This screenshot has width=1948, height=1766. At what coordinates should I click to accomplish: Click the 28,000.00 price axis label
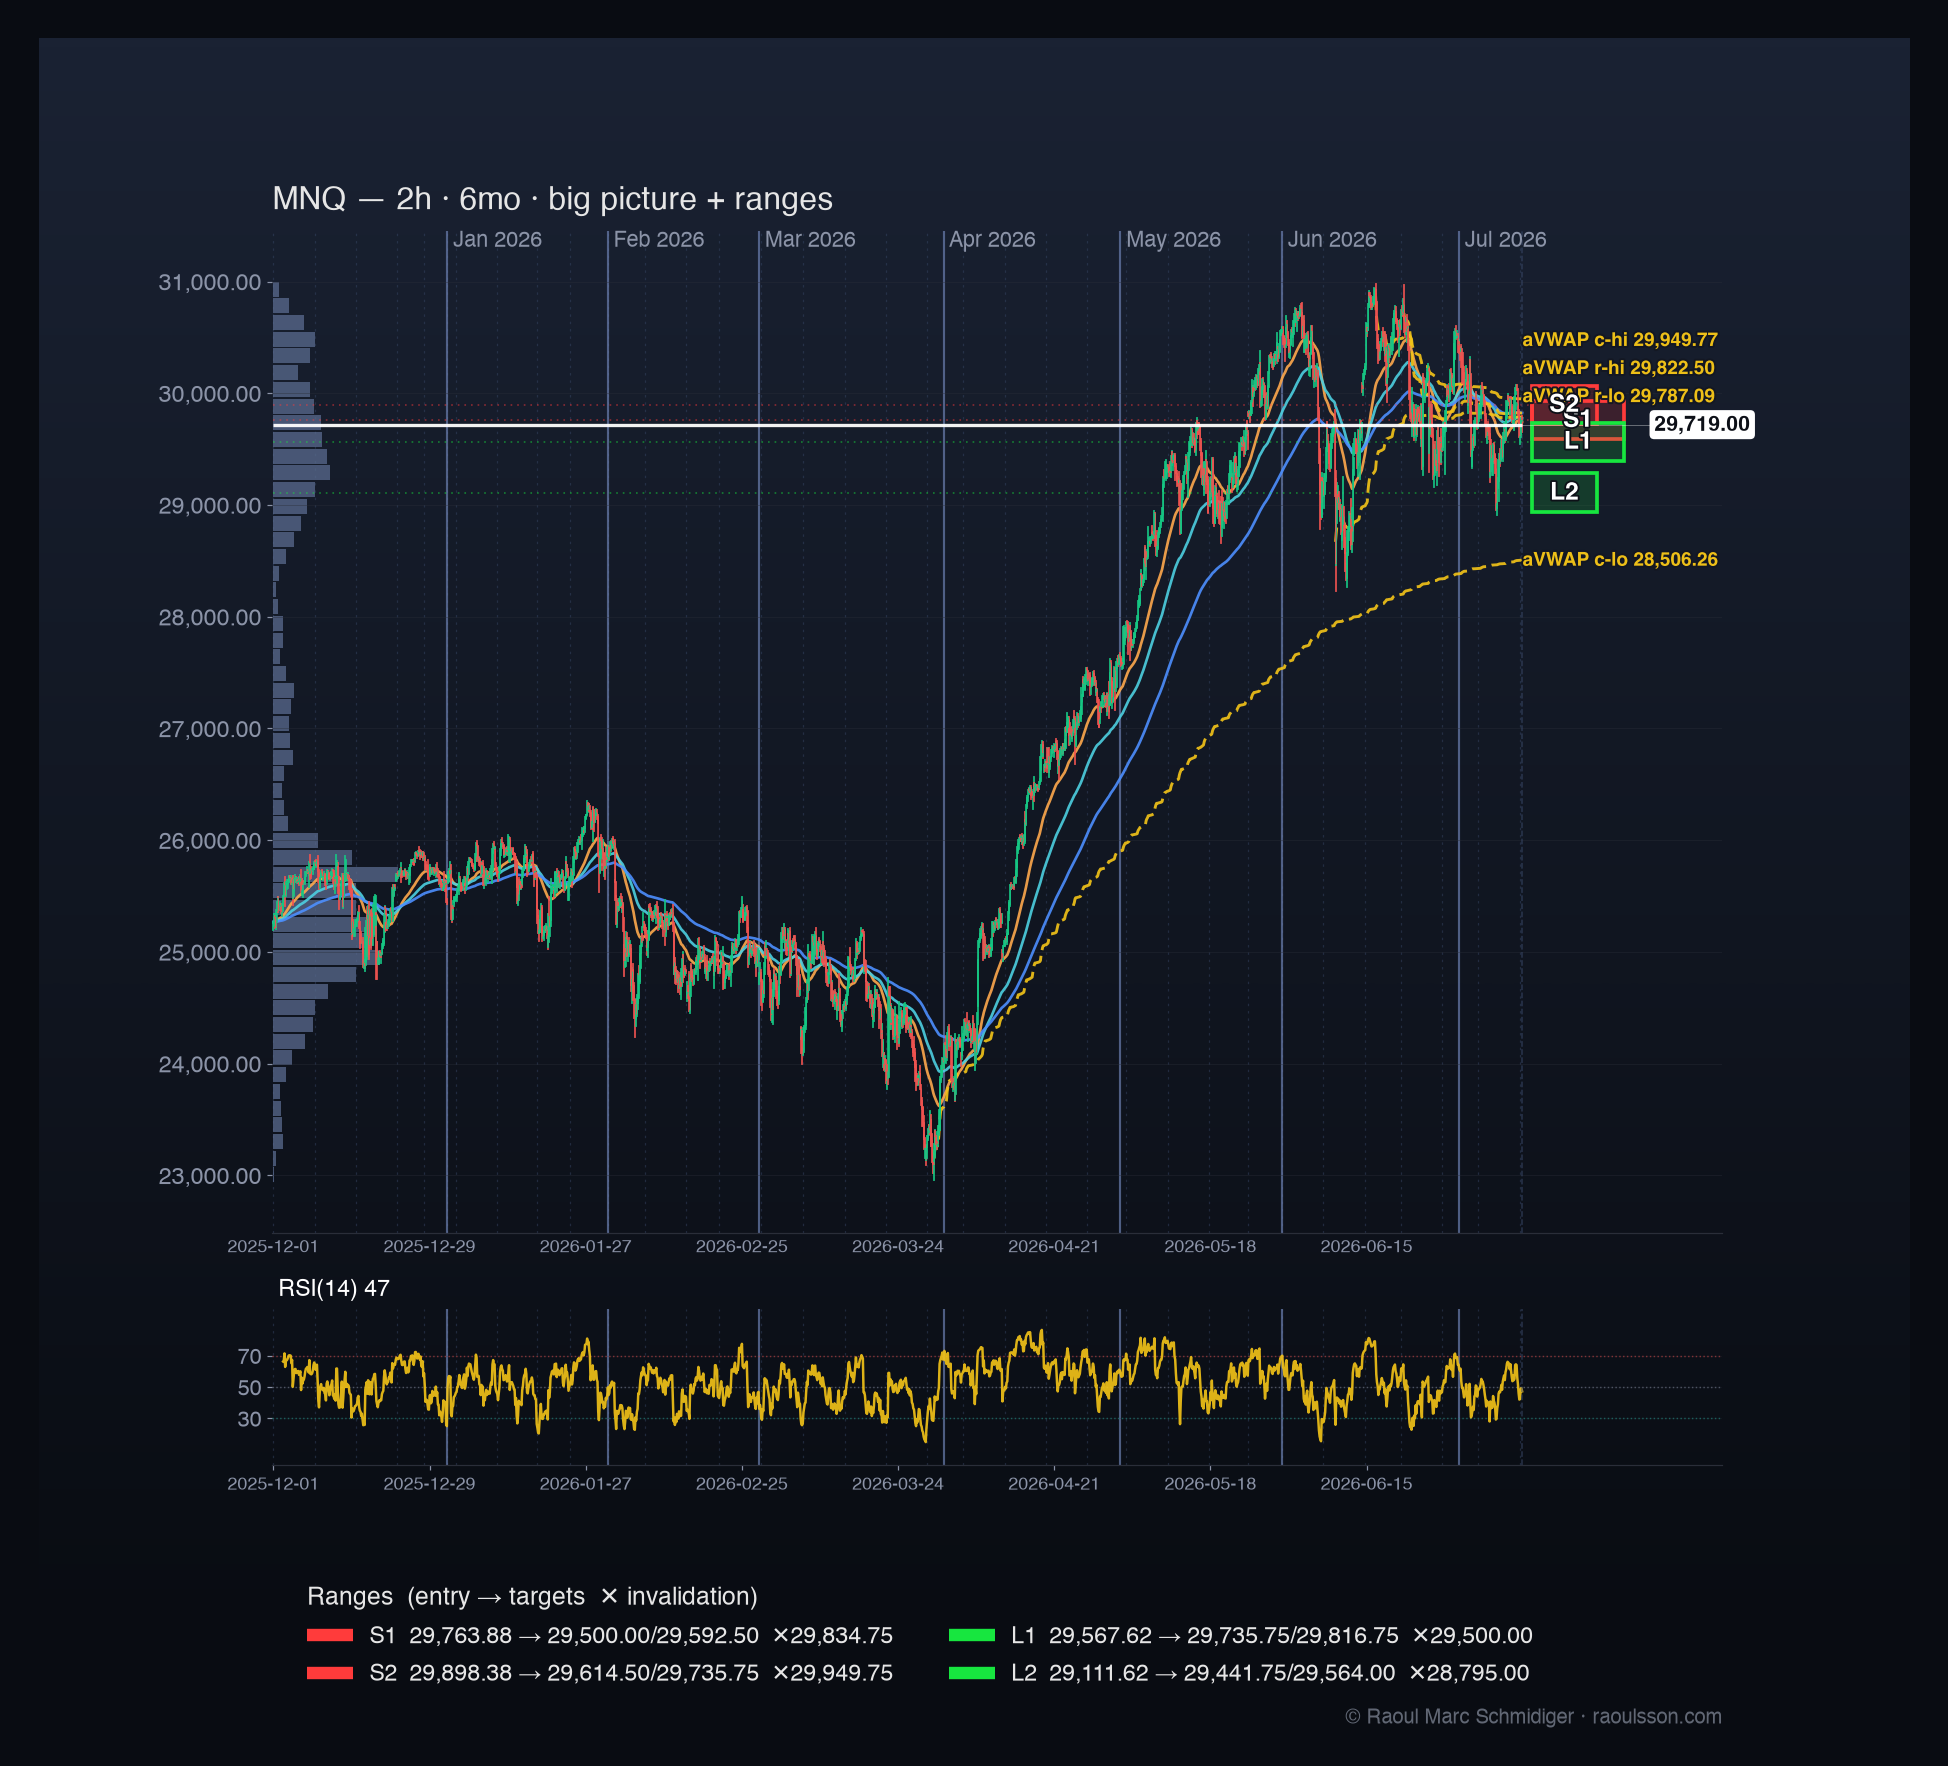(x=210, y=618)
